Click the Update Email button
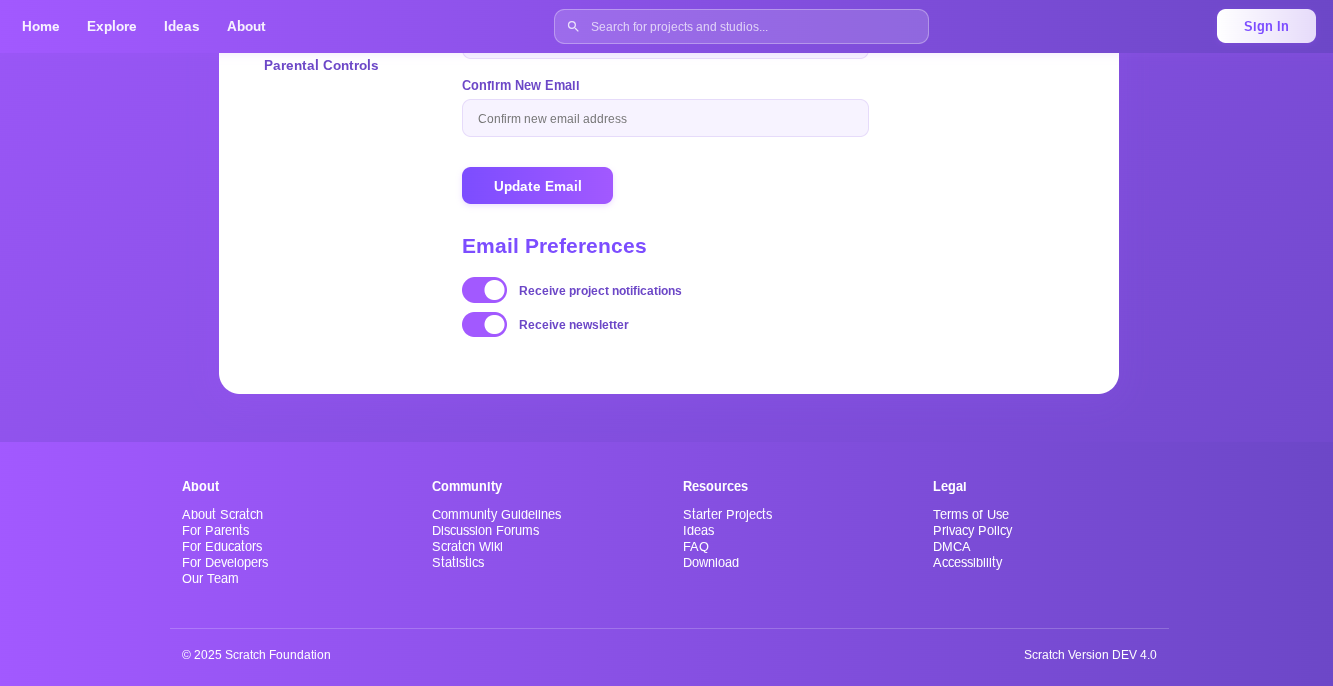 point(537,186)
